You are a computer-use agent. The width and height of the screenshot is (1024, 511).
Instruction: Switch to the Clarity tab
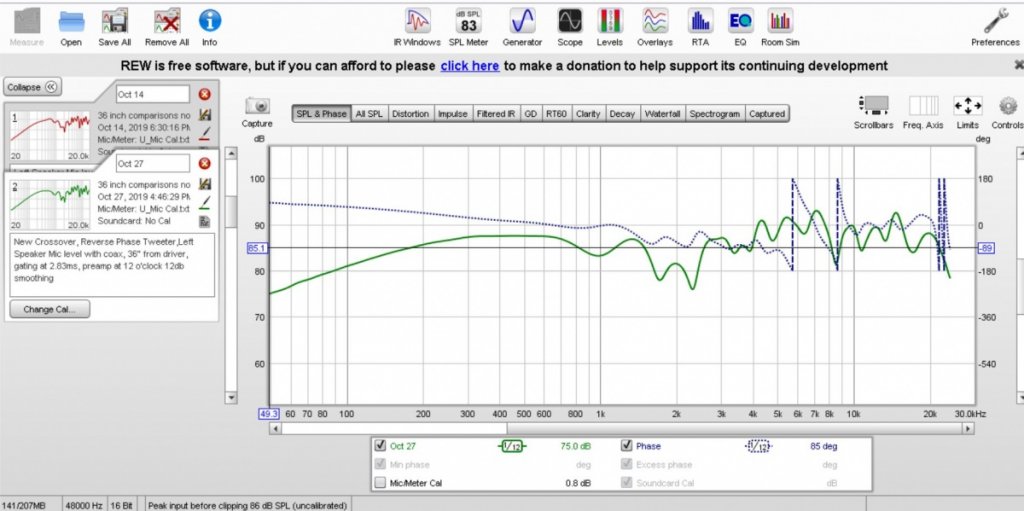point(588,114)
